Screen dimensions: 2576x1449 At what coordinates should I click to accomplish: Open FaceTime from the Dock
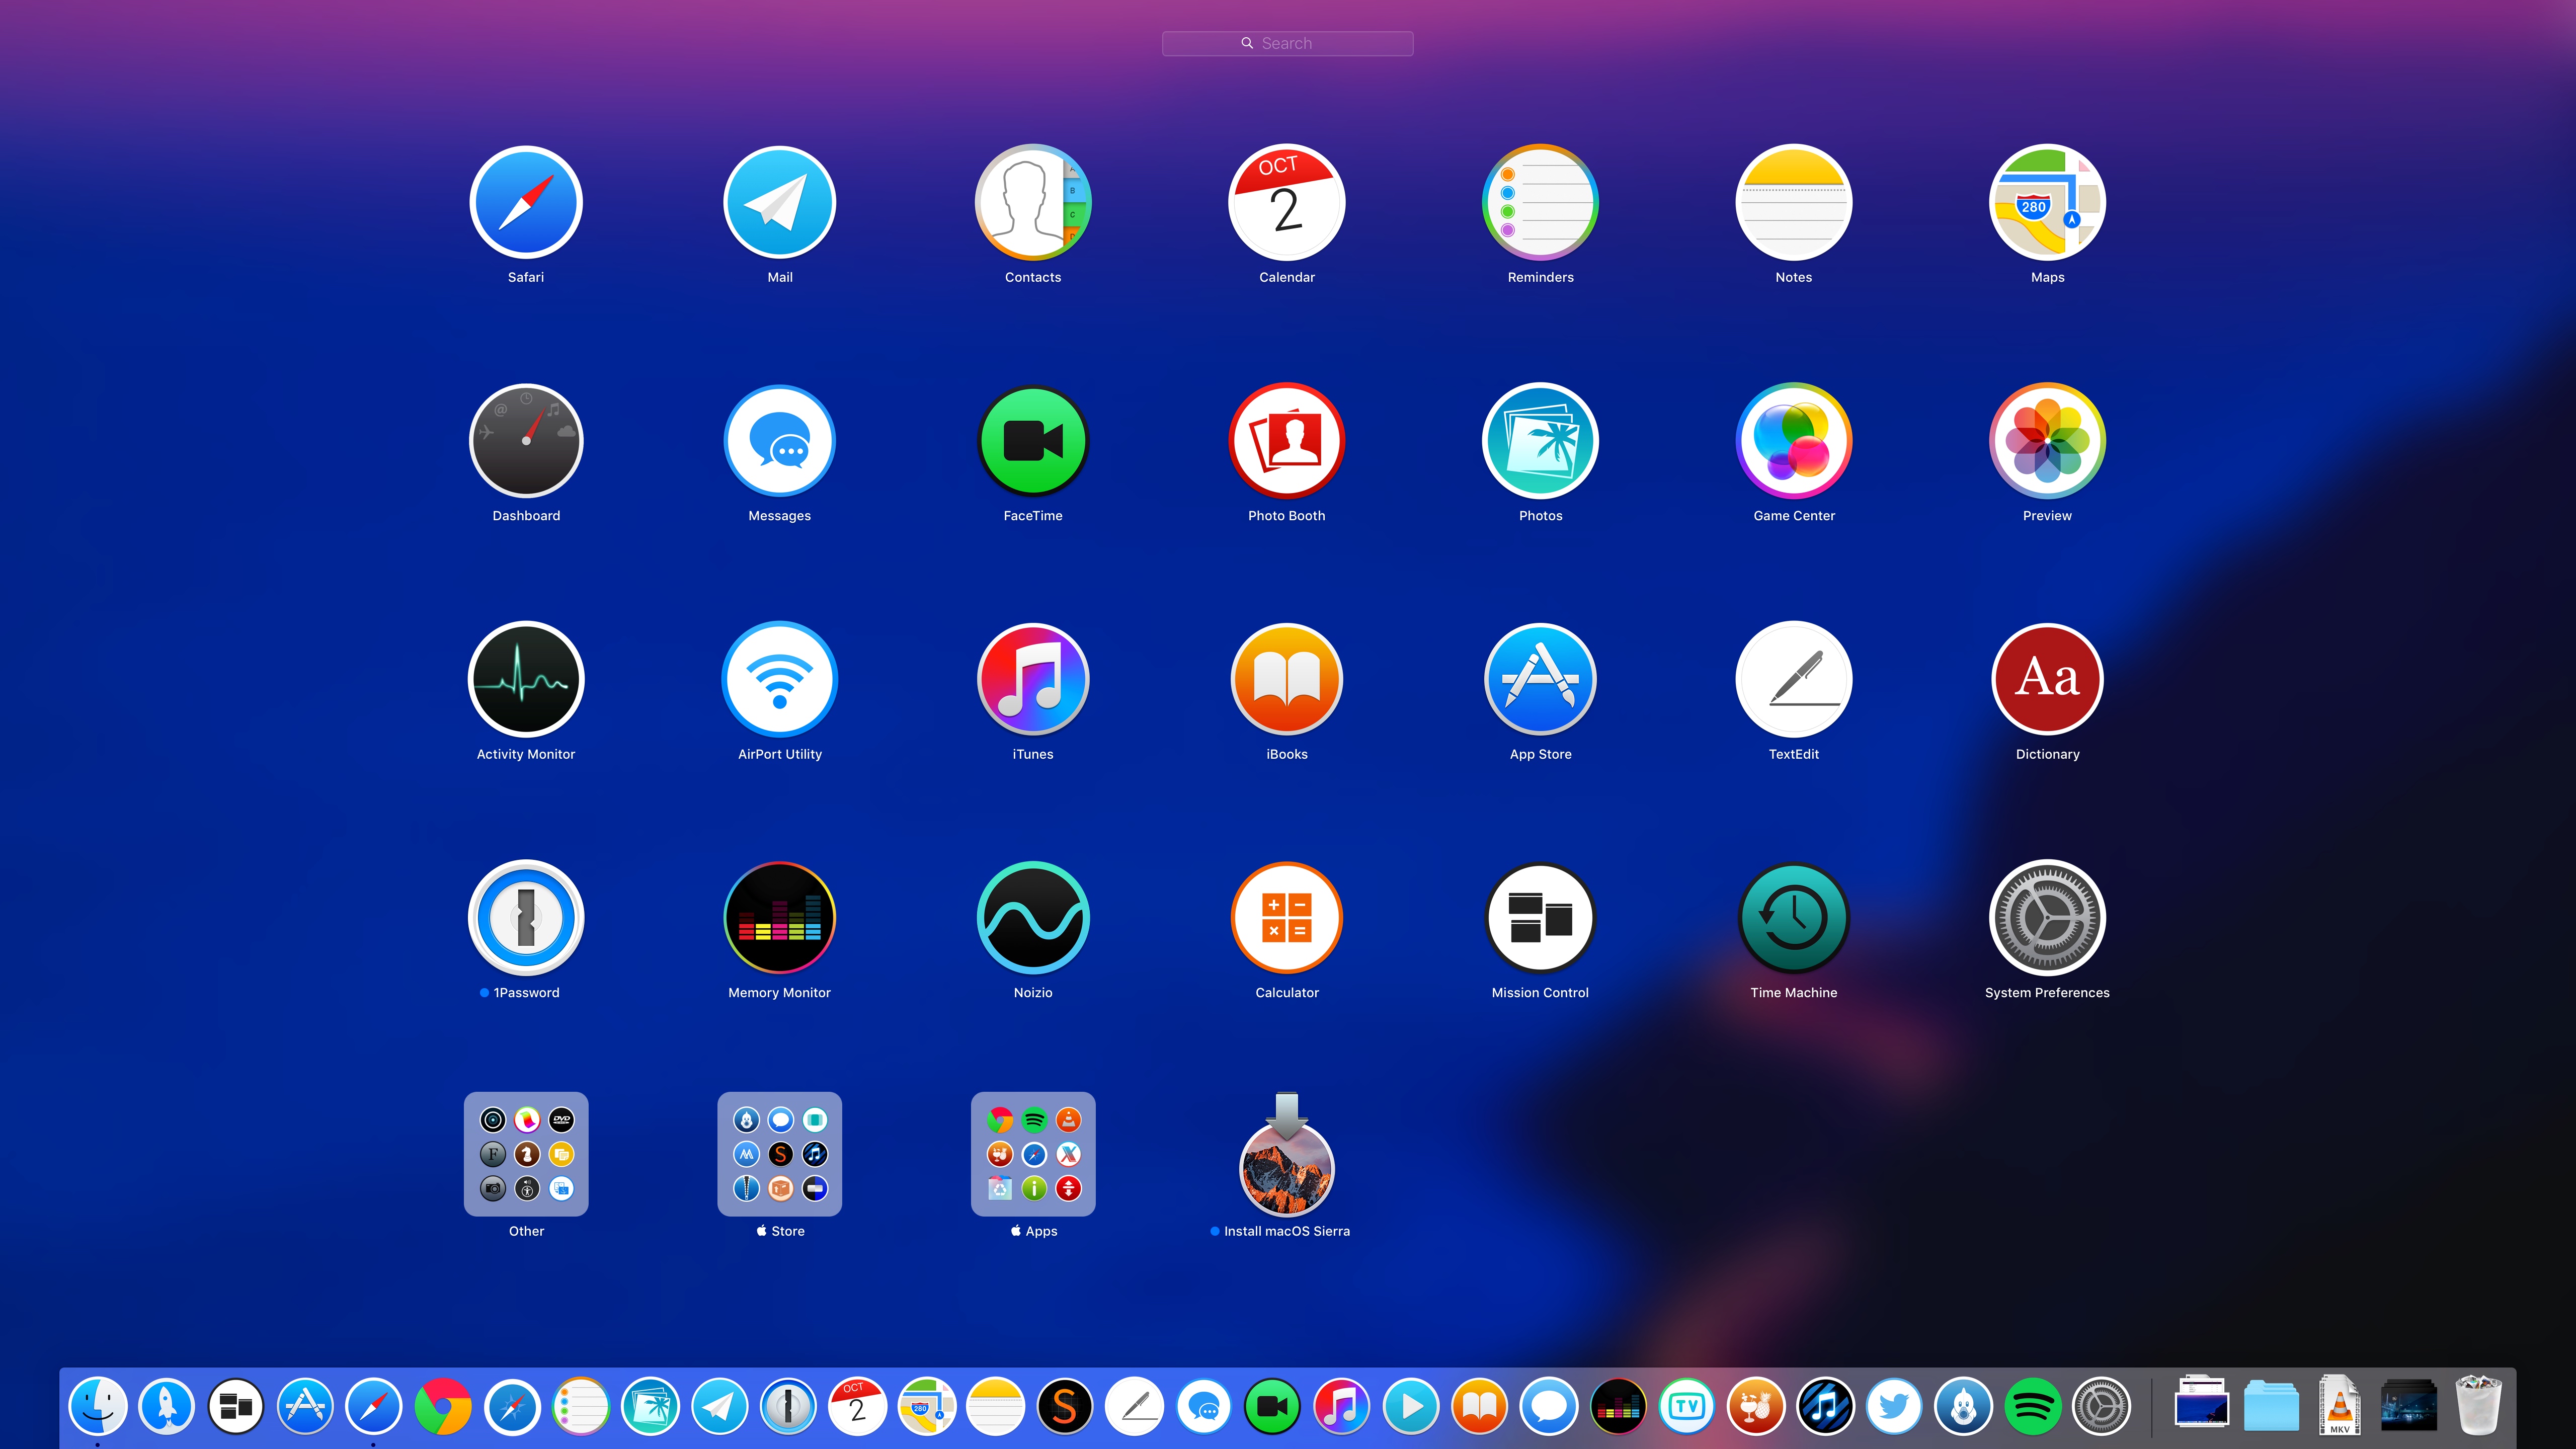[x=1272, y=1406]
